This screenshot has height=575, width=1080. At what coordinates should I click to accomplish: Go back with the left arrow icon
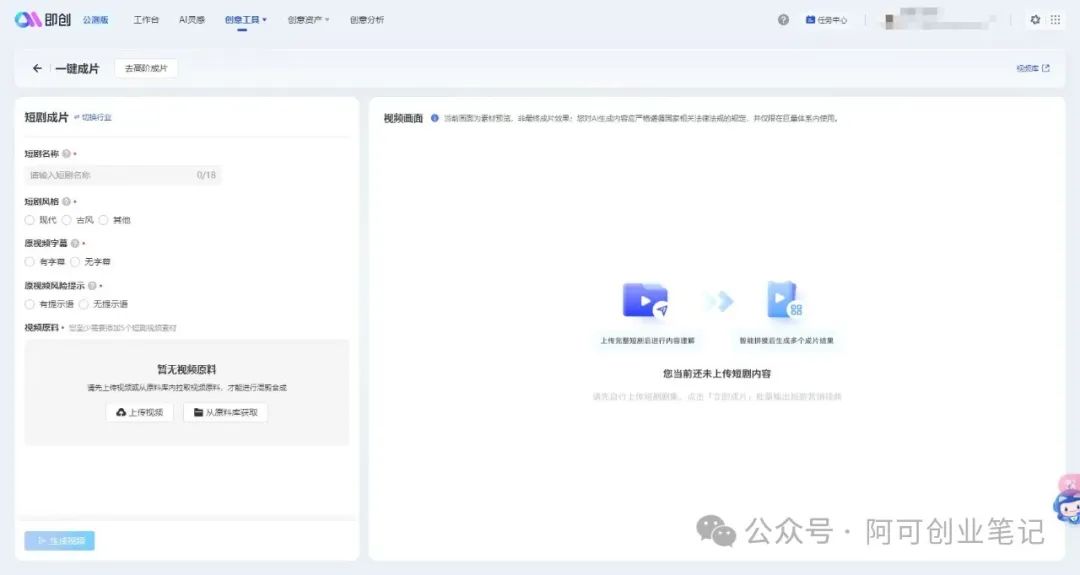click(37, 68)
